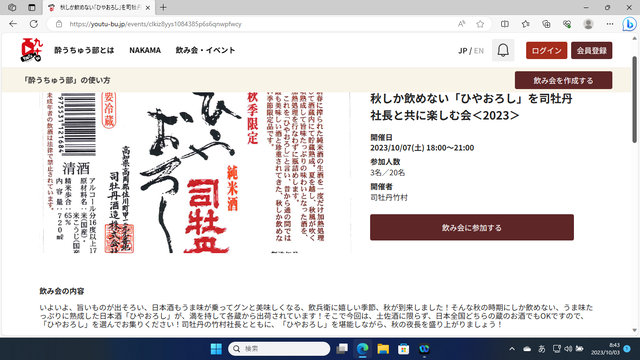Open 「酔うちゅう部」の使い方 link
The width and height of the screenshot is (640, 360).
click(67, 80)
